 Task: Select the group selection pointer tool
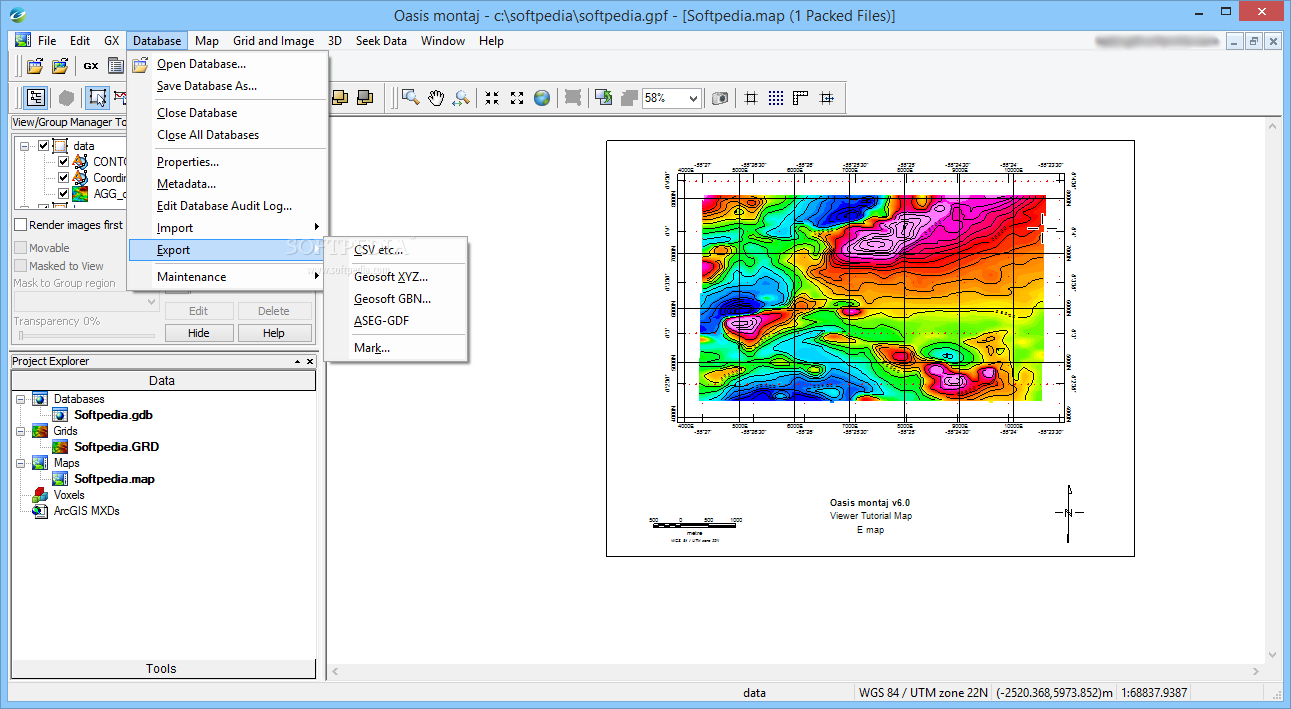tap(97, 97)
